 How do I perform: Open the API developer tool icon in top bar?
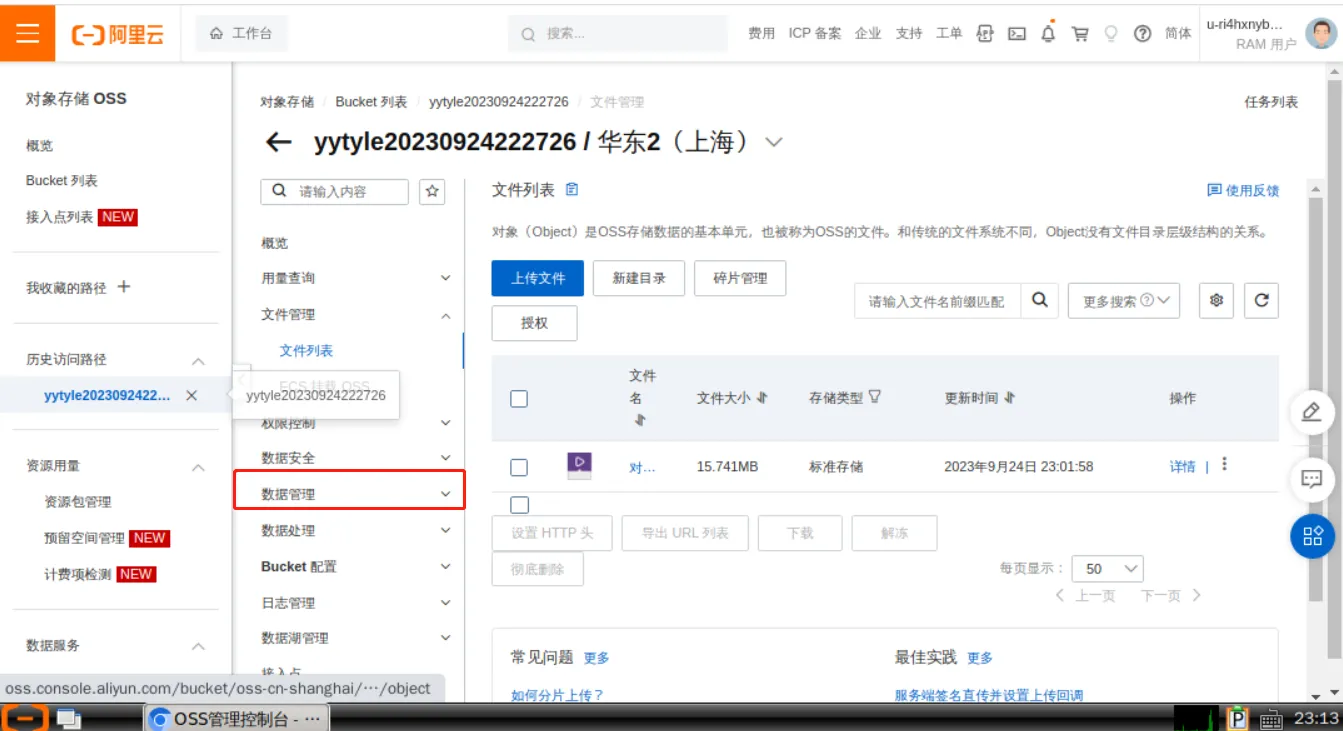point(985,33)
